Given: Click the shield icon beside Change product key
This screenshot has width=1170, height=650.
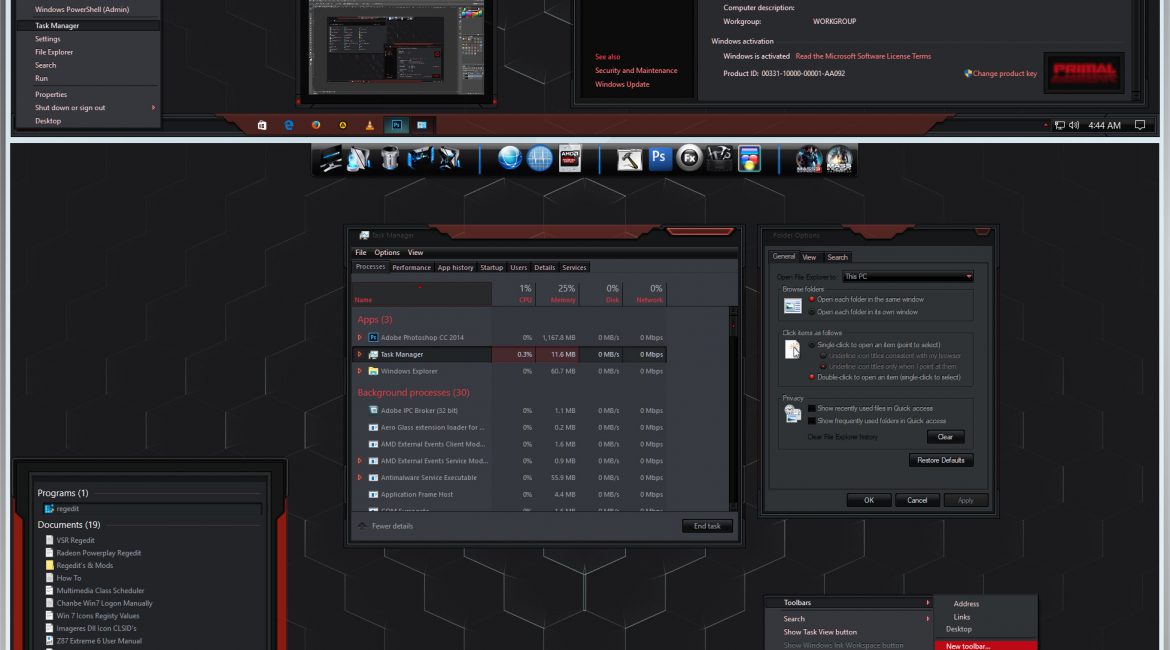Looking at the screenshot, I should click(968, 73).
